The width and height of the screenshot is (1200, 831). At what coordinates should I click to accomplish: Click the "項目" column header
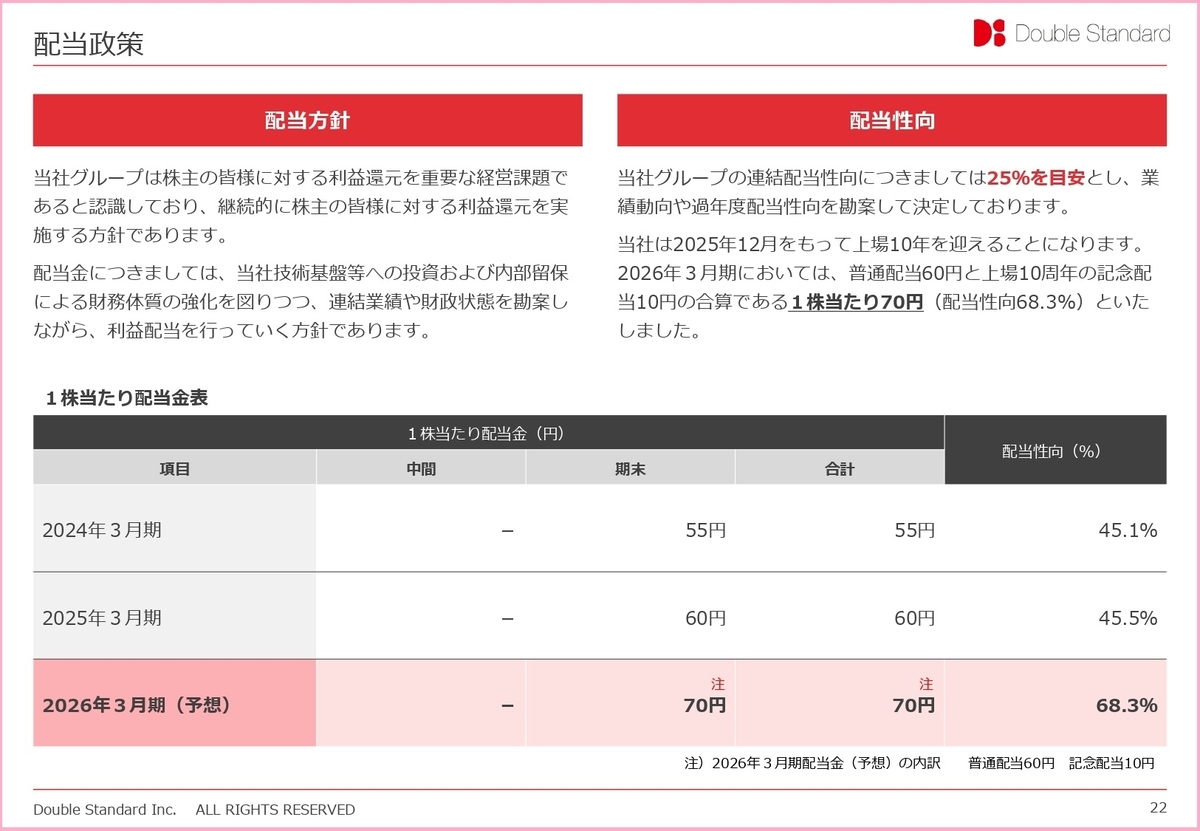[x=175, y=468]
